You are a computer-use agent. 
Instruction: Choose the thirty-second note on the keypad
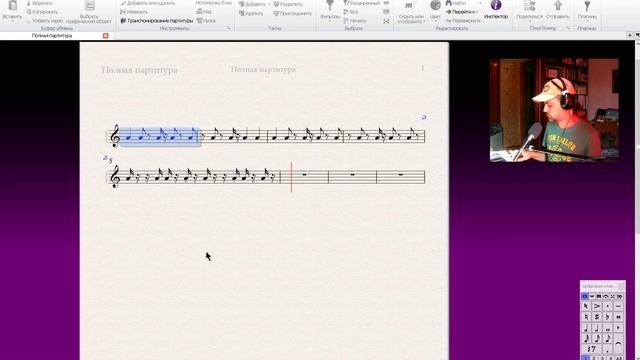587,339
